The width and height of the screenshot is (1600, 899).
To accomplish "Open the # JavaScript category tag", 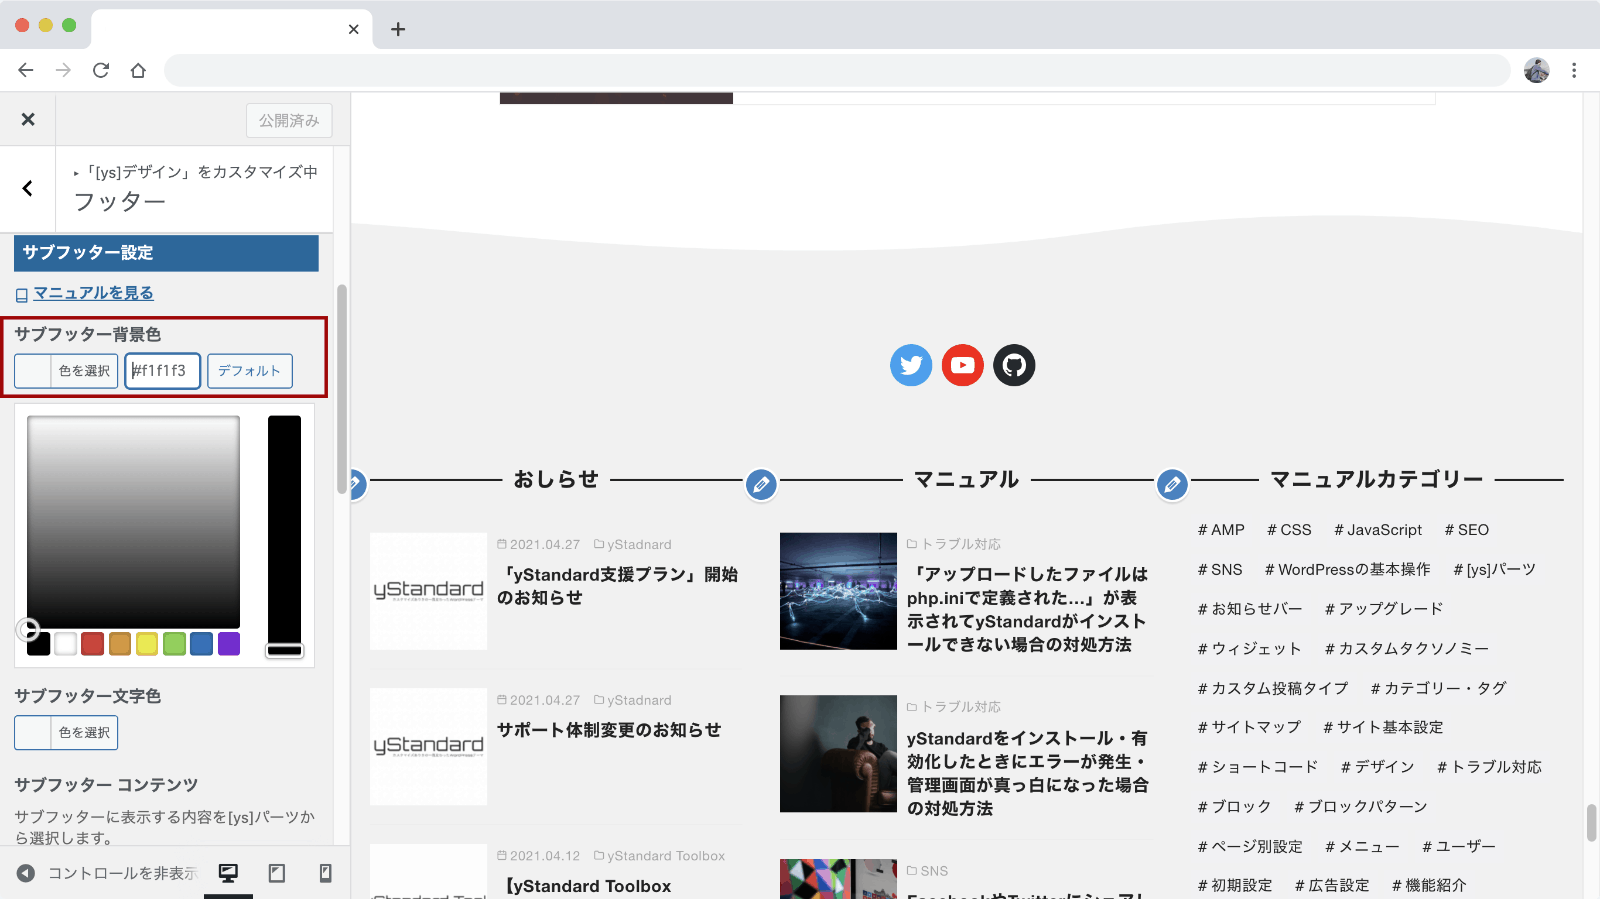I will pyautogui.click(x=1378, y=530).
